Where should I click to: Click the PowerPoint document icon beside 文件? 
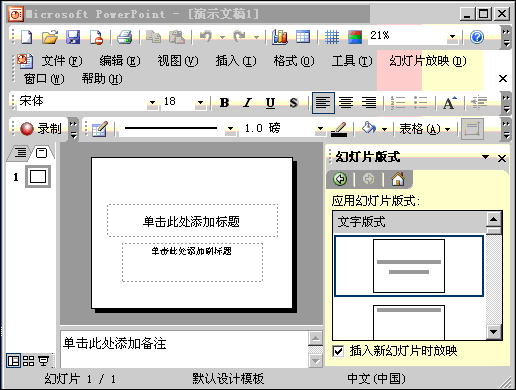click(x=25, y=61)
